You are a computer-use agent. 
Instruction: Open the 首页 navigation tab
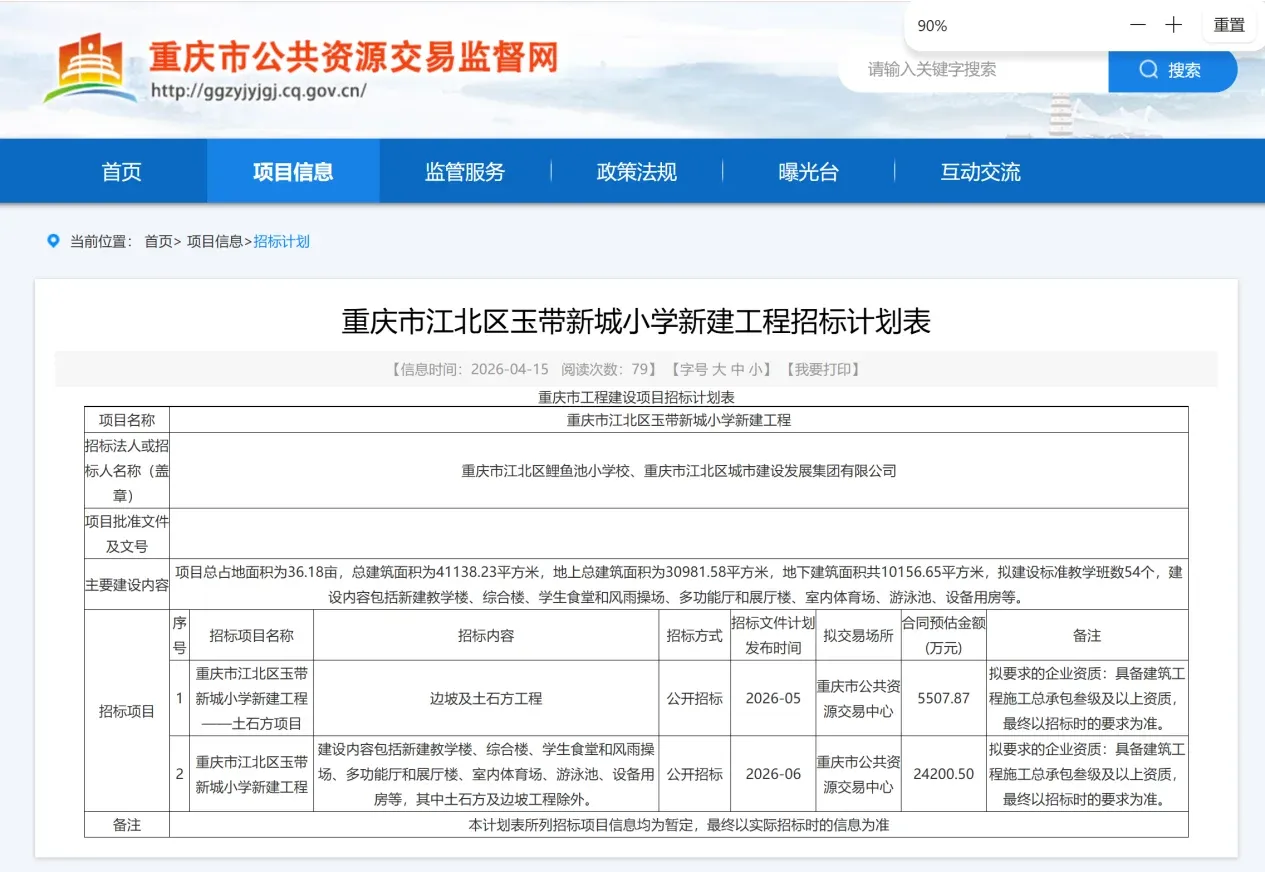[x=121, y=172]
